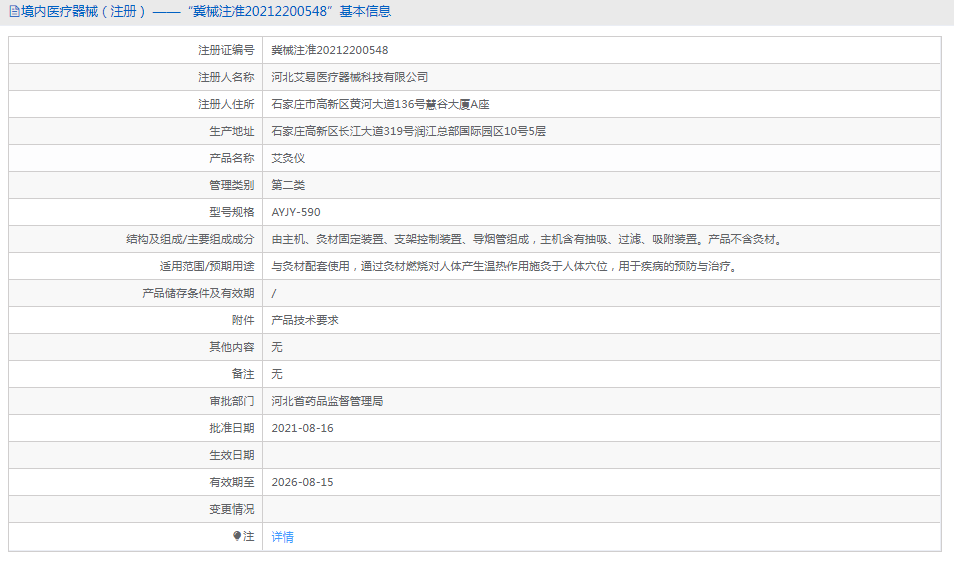The height and width of the screenshot is (562, 954).
Task: Click registrant name 河北艾易医疗器械科技有限公司
Action: pyautogui.click(x=350, y=77)
